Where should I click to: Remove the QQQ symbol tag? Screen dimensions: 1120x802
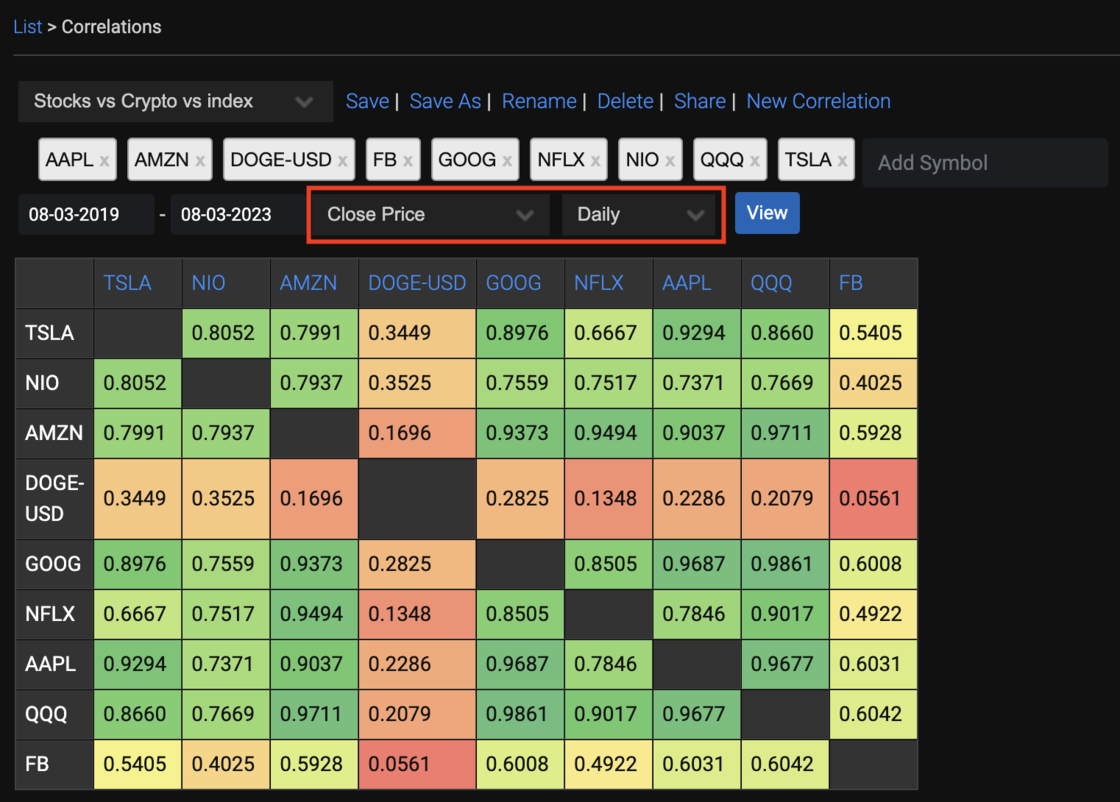[x=754, y=161]
